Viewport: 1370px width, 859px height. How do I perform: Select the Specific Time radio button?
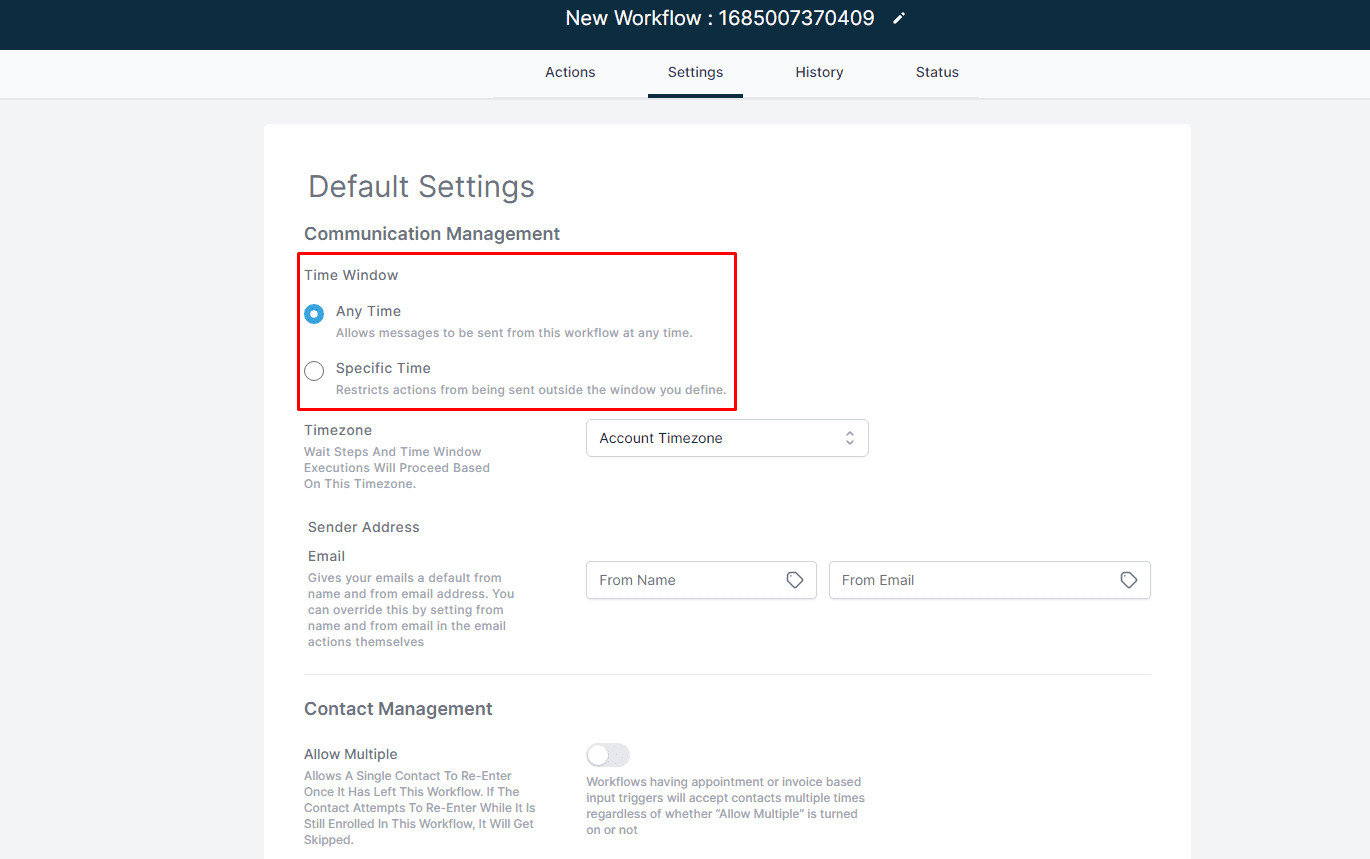tap(314, 370)
